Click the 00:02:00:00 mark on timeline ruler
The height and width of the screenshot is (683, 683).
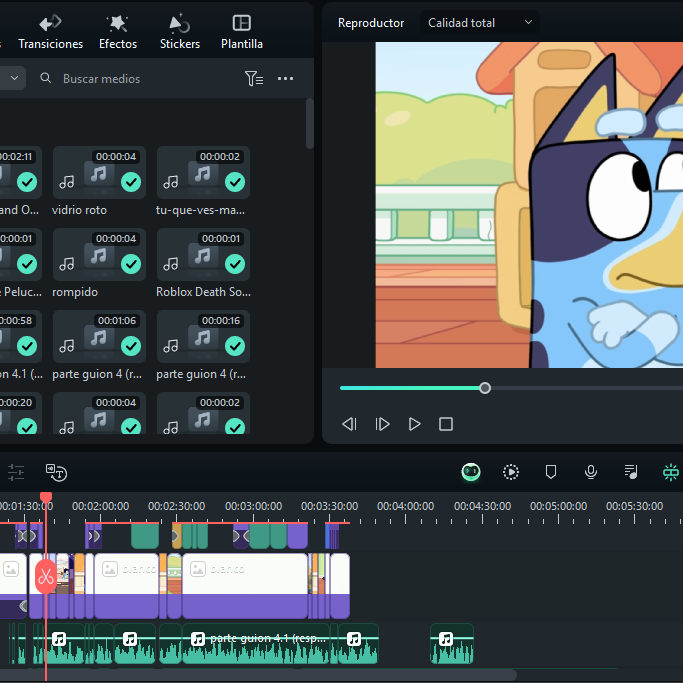100,506
